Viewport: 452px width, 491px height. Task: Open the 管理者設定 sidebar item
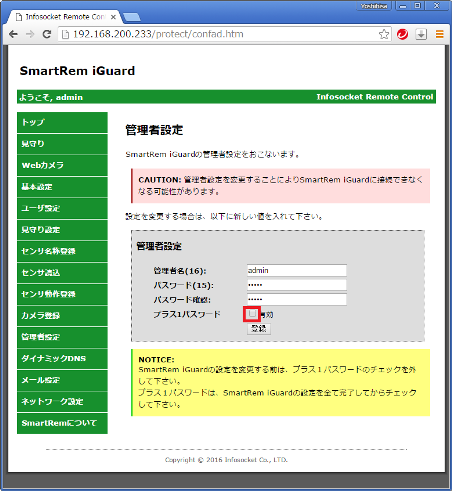tap(62, 337)
